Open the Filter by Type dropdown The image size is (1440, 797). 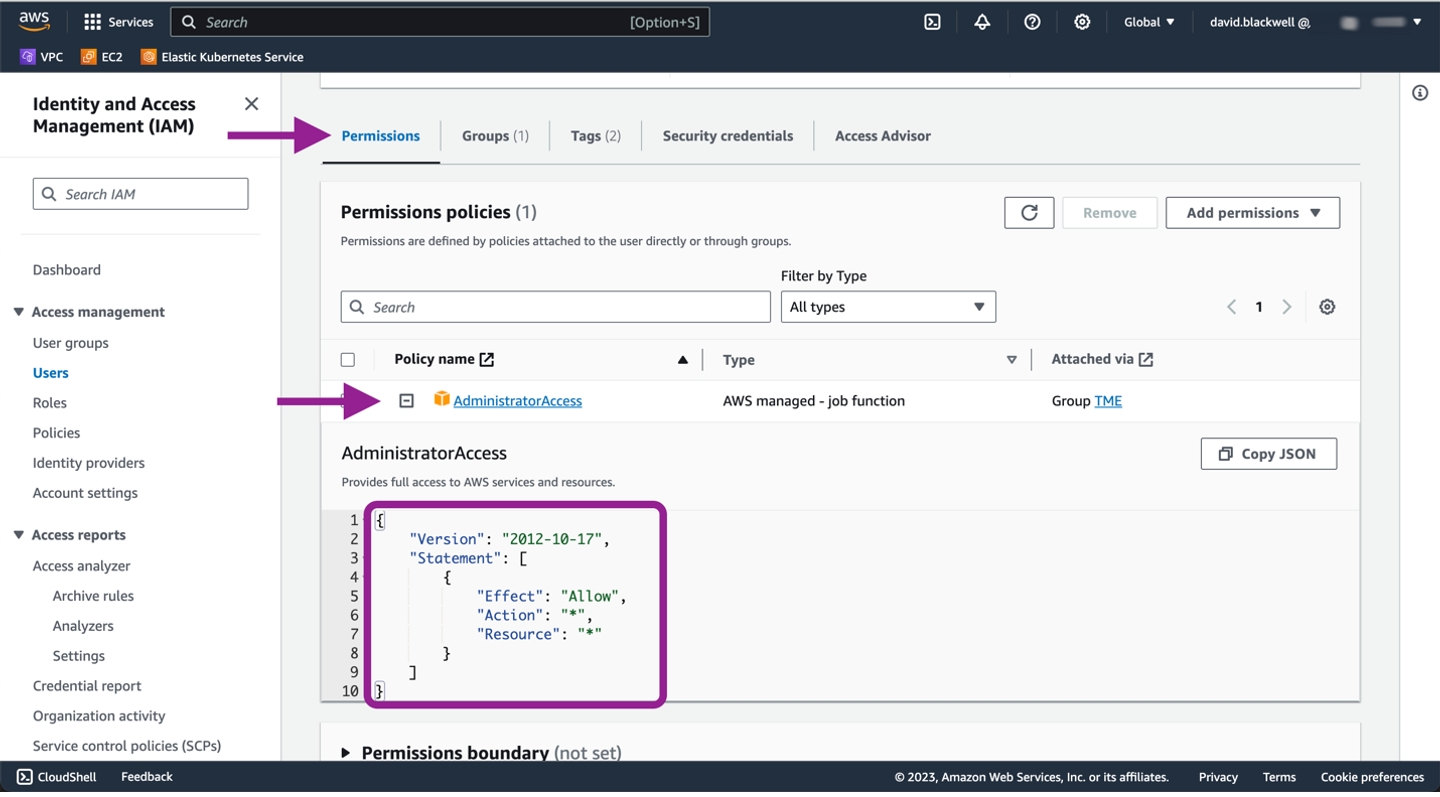(x=887, y=307)
